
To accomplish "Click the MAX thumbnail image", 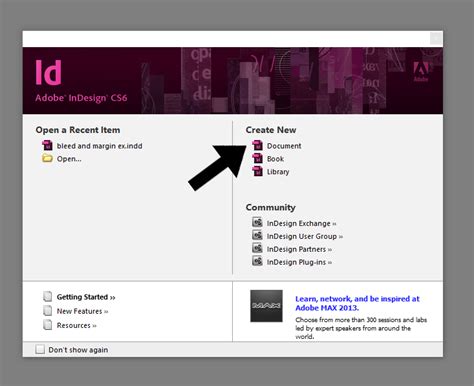I will pos(266,306).
